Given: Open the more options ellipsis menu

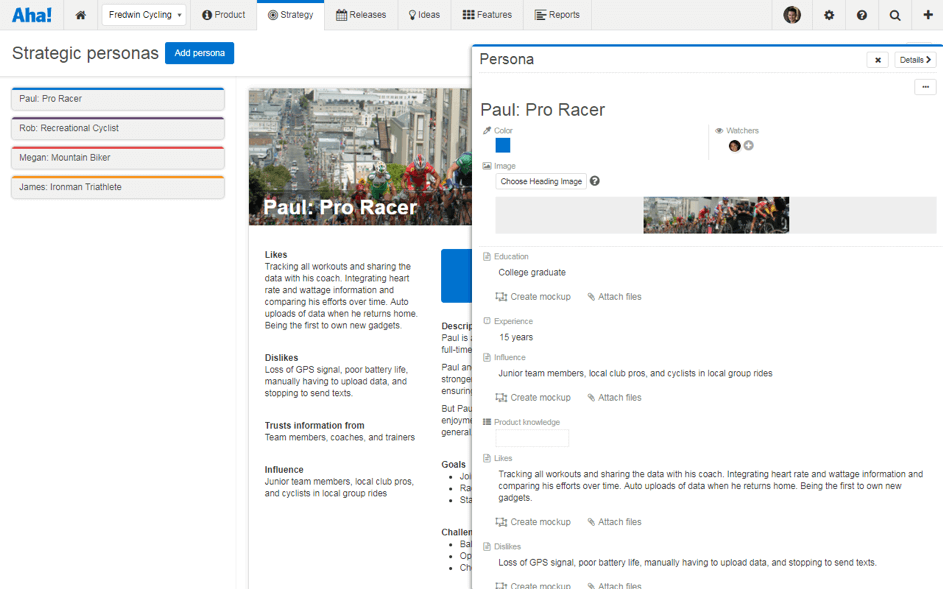Looking at the screenshot, I should coord(925,87).
